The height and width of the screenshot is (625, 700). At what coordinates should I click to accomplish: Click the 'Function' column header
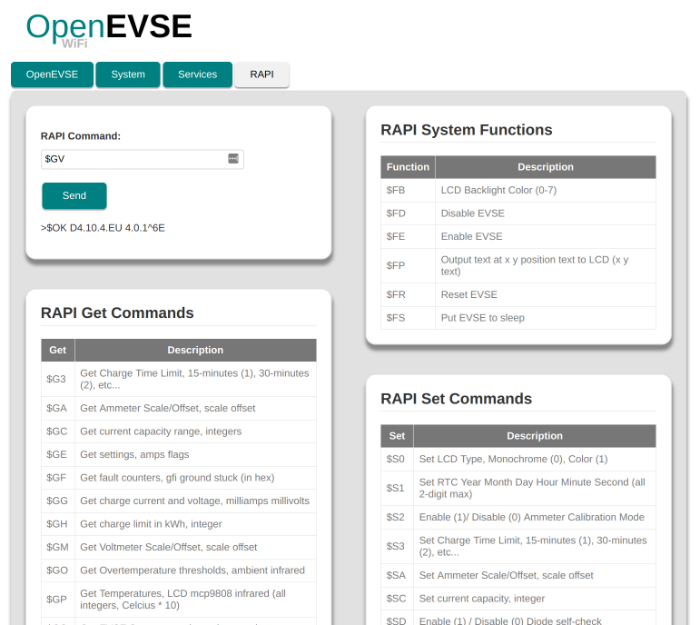pyautogui.click(x=408, y=167)
